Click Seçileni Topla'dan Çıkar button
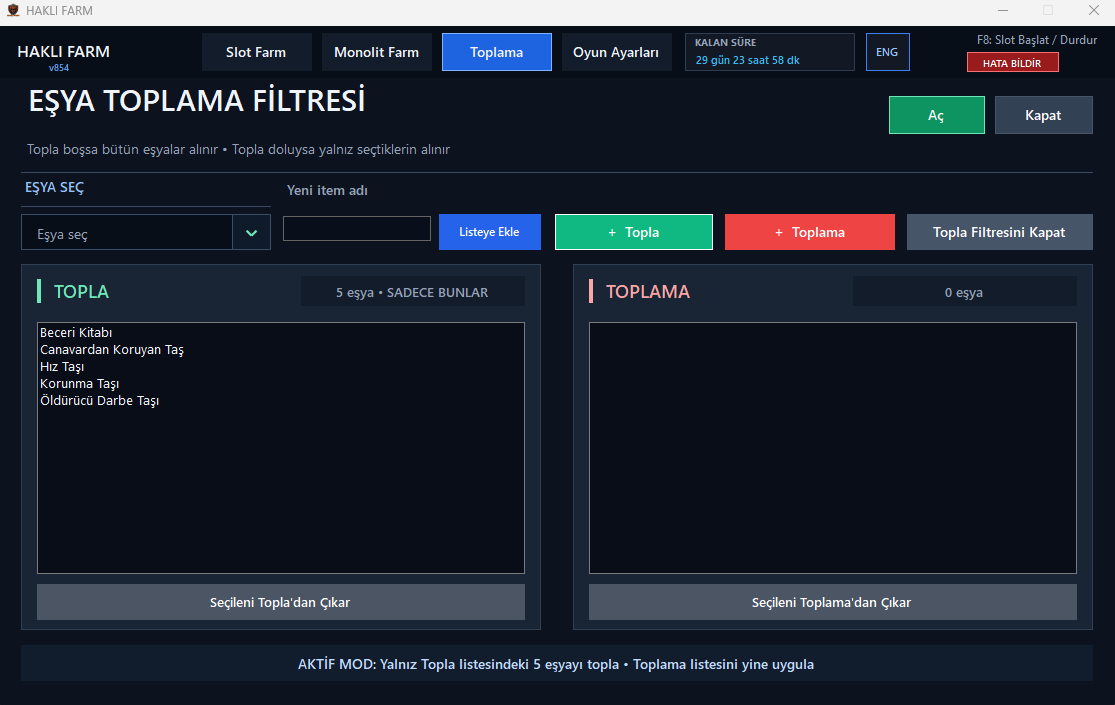The image size is (1115, 705). pos(281,603)
